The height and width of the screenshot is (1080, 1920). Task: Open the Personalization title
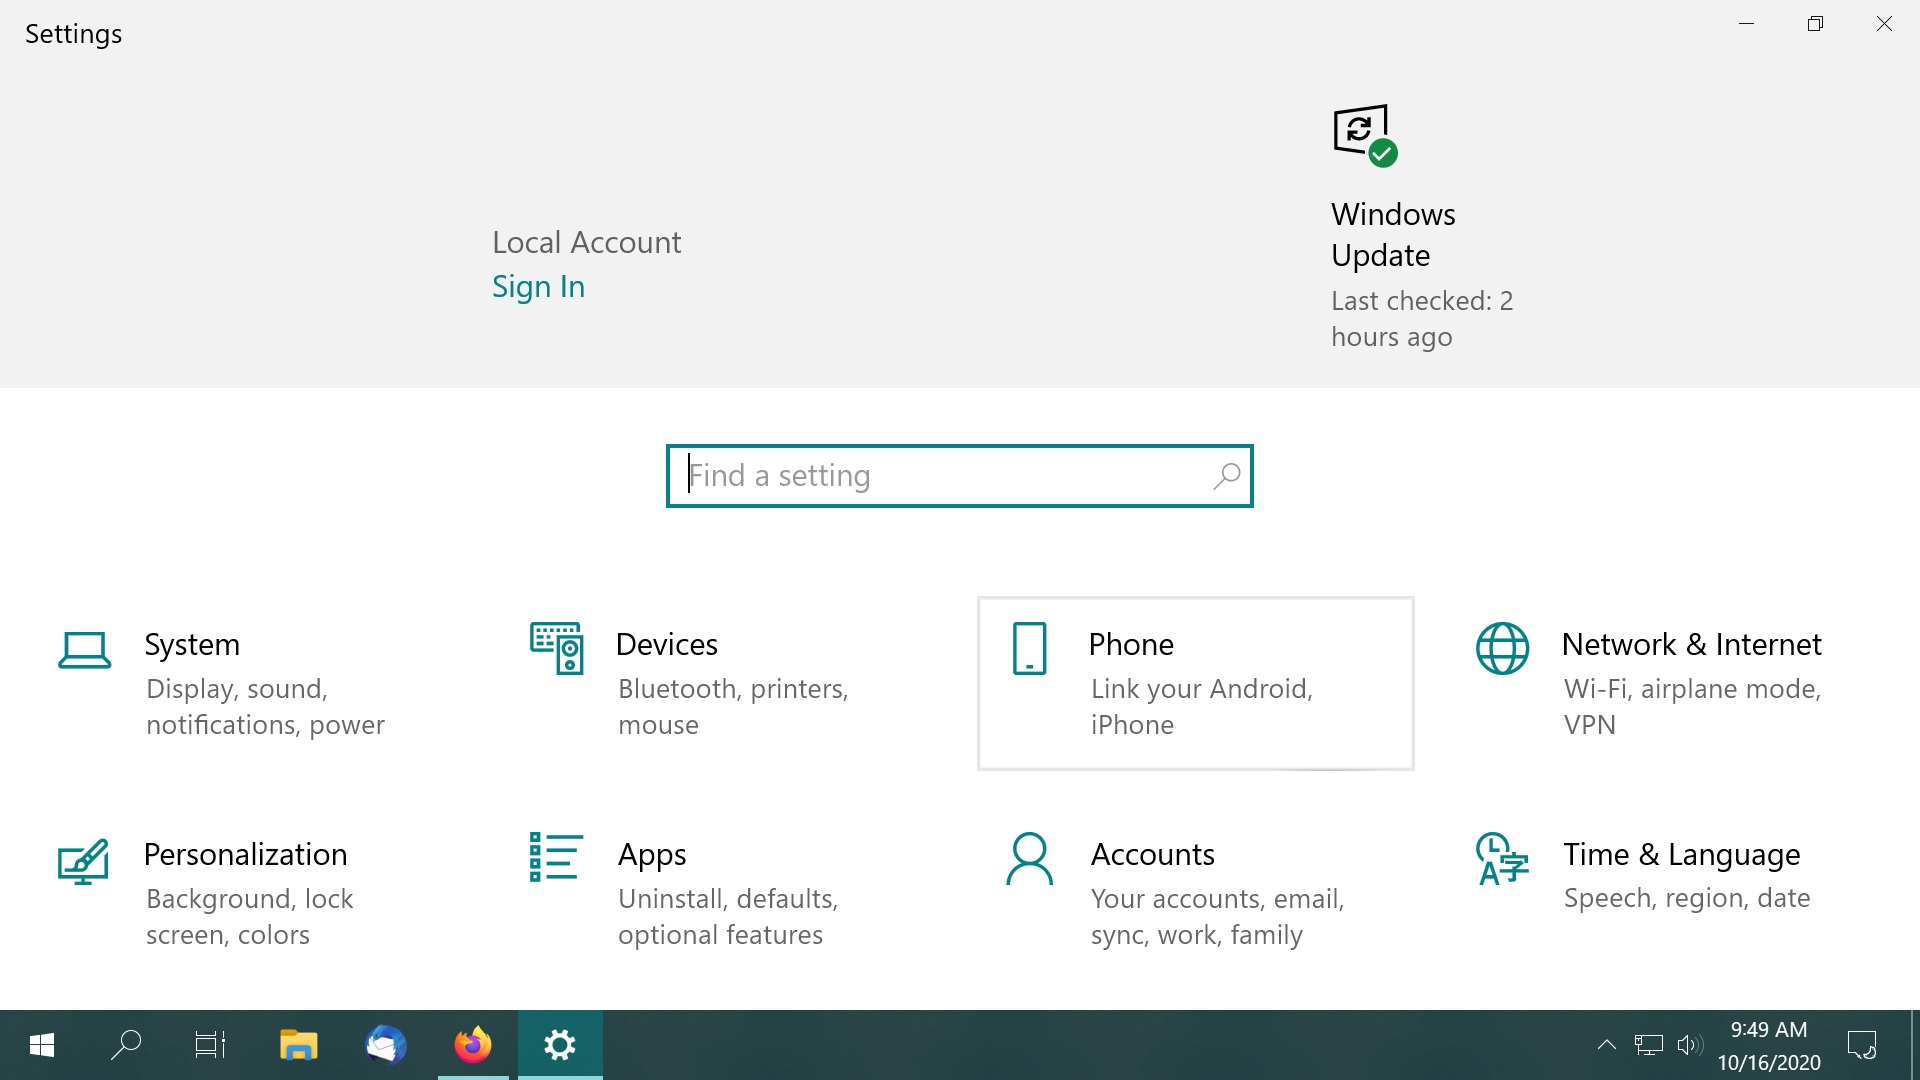pyautogui.click(x=245, y=854)
